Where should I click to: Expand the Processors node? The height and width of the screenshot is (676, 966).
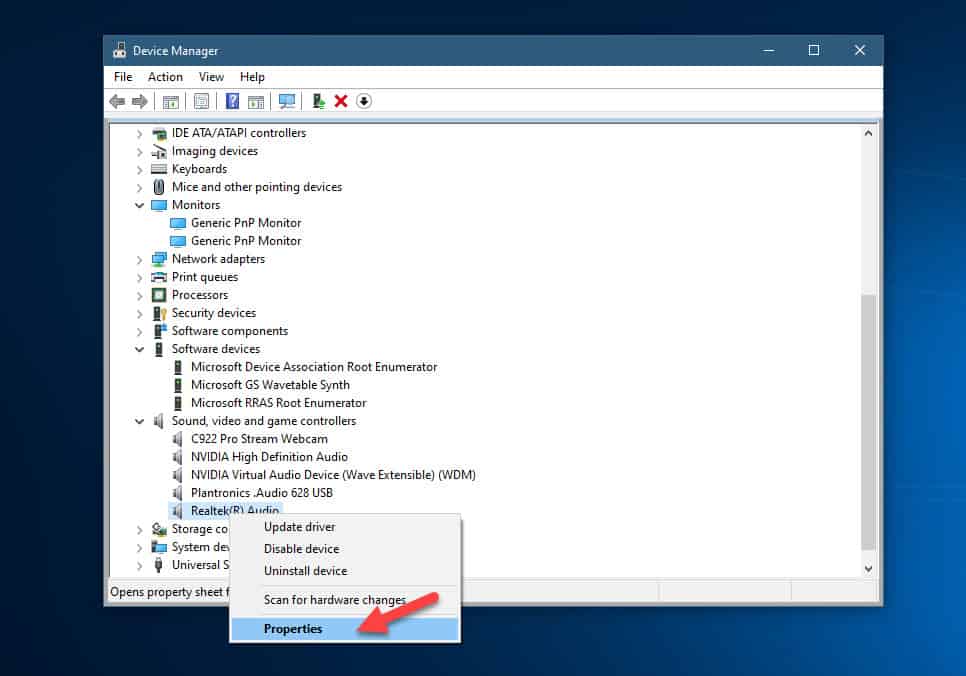(x=140, y=296)
